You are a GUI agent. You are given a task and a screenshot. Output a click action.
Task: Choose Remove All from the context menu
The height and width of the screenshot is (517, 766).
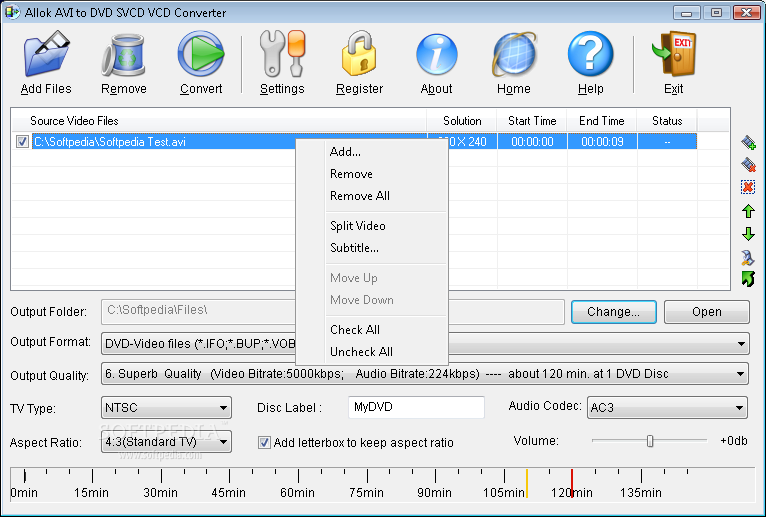pos(372,196)
